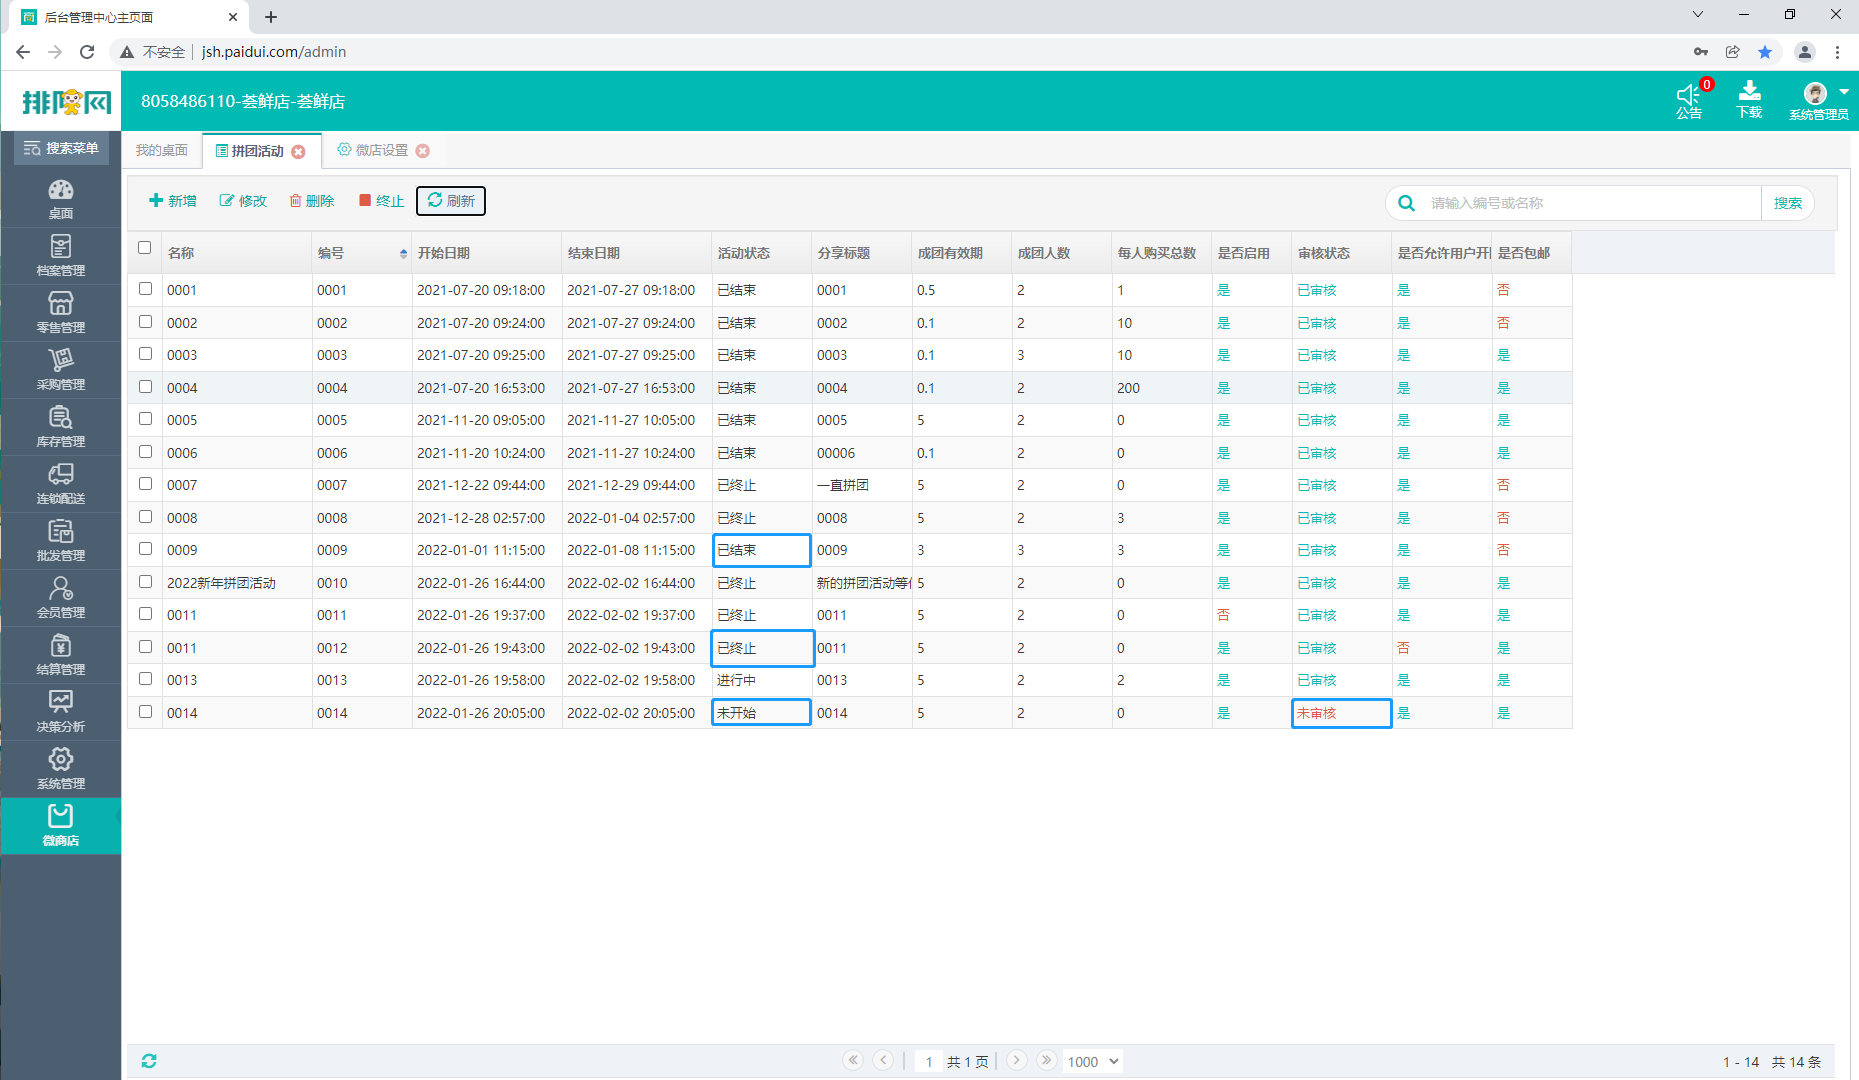This screenshot has width=1859, height=1080.
Task: Open 决策分析 in the sidebar
Action: 61,712
